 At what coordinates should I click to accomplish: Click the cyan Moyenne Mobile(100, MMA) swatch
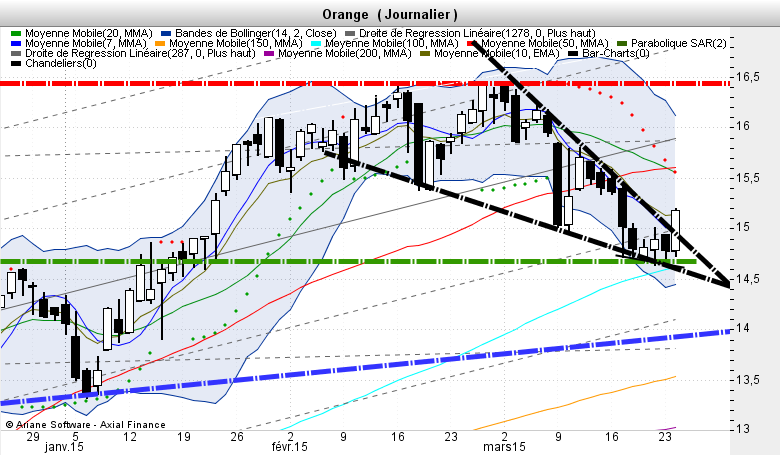tap(316, 43)
